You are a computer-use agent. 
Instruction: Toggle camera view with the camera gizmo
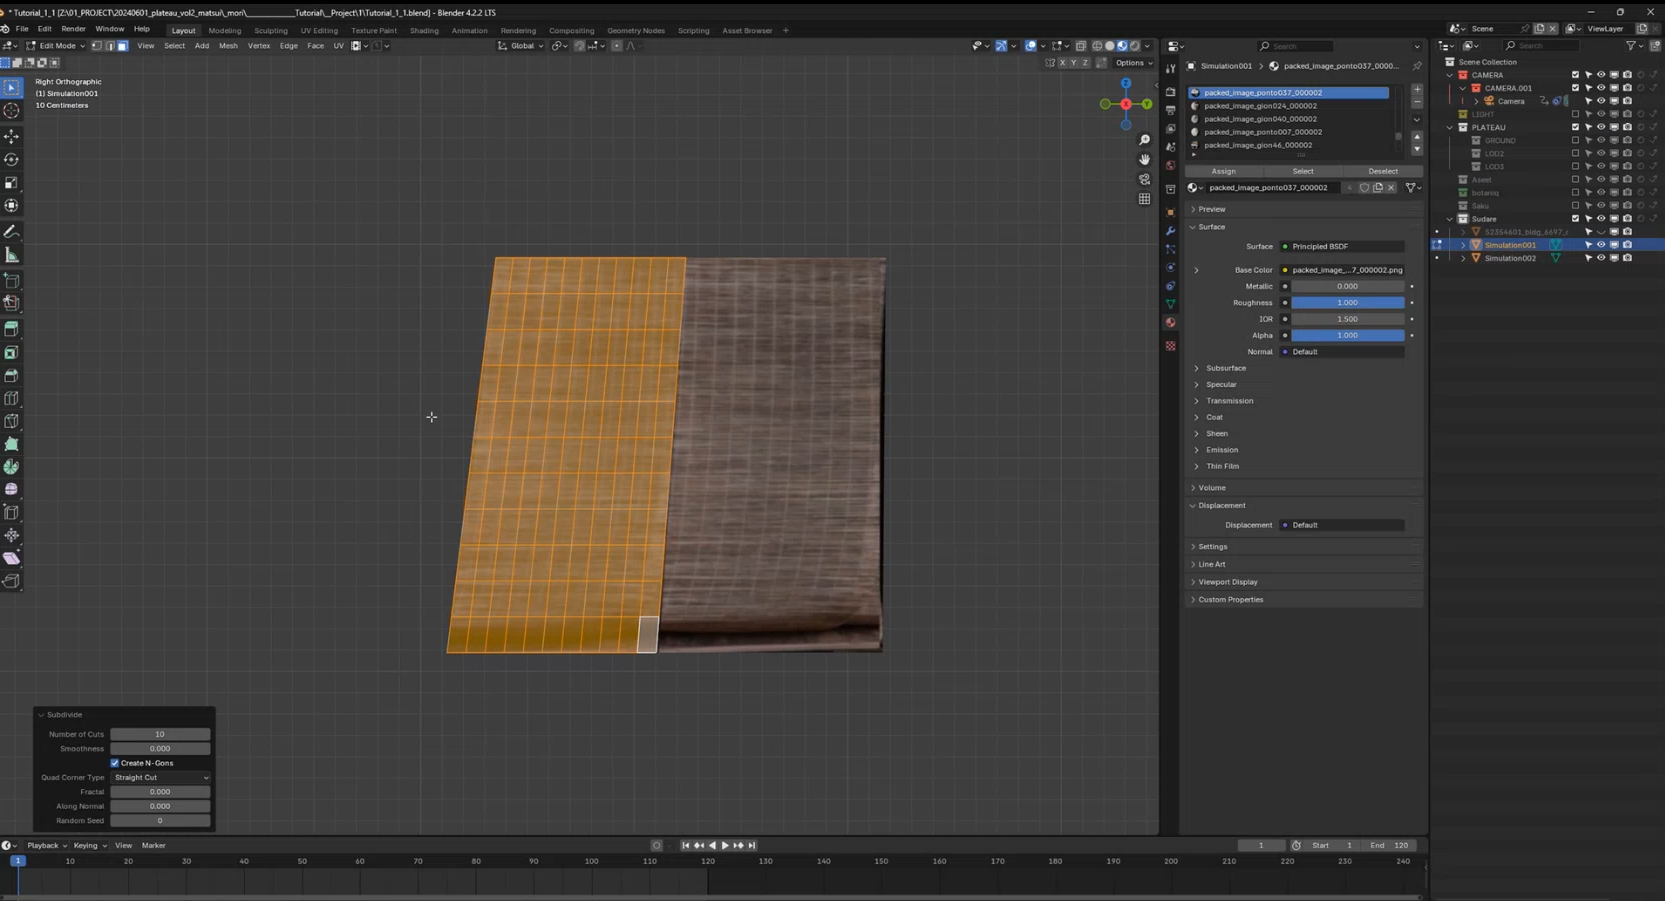tap(1144, 179)
